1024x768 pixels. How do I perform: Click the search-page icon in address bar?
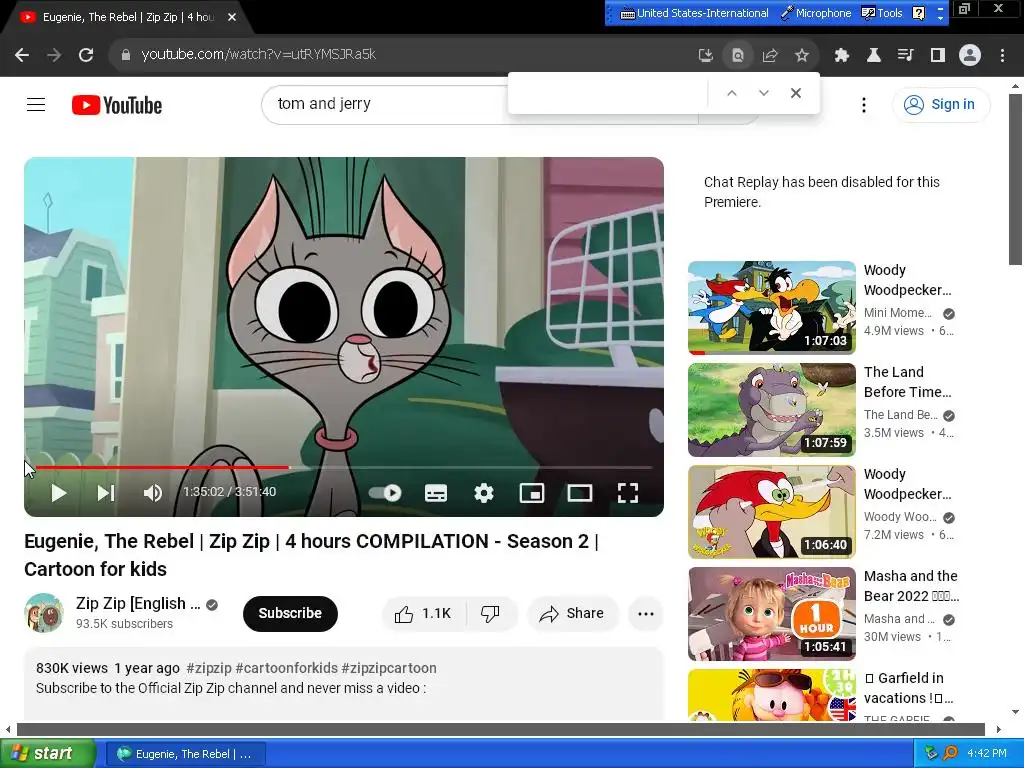tap(737, 56)
